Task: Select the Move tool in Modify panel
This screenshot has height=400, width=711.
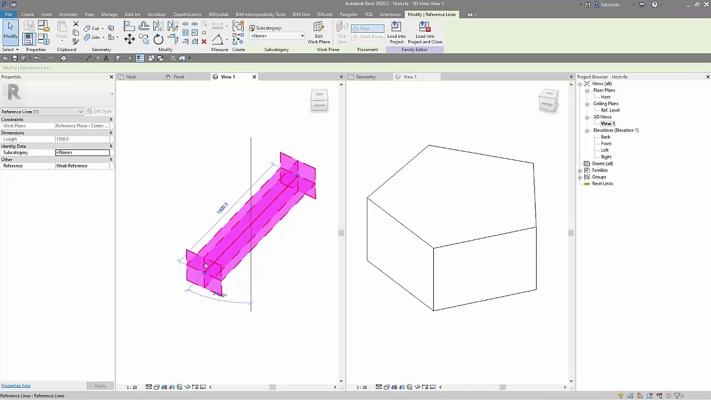Action: coord(129,39)
